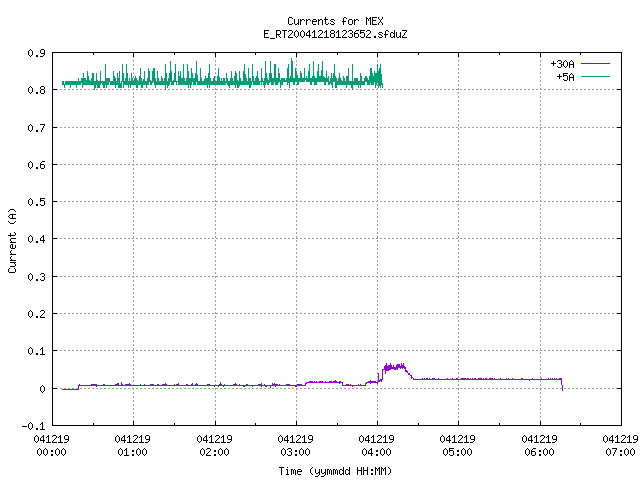Click the y-axis tick value 0
This screenshot has width=640, height=480.
pos(42,389)
